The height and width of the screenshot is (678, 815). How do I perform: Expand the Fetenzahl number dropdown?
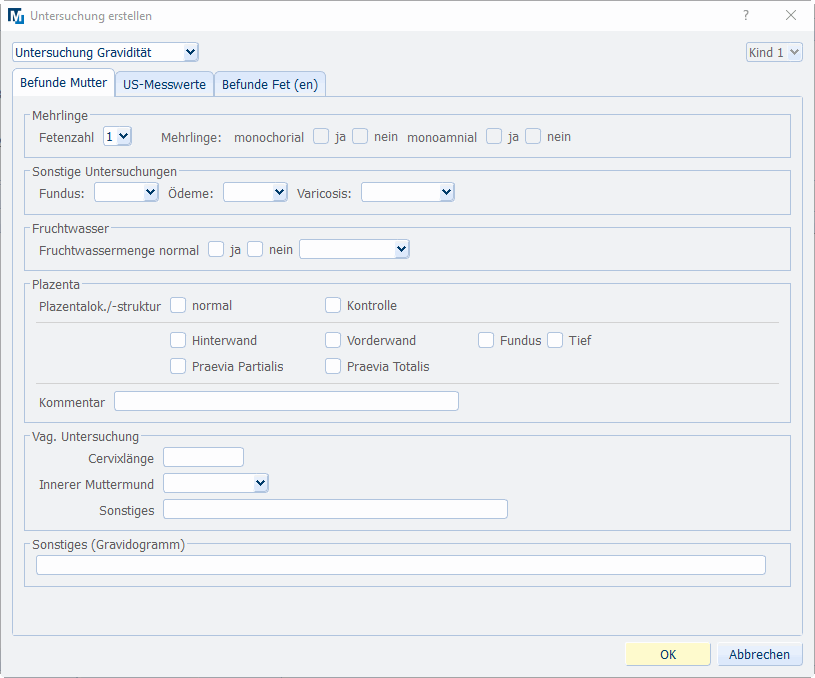click(117, 136)
